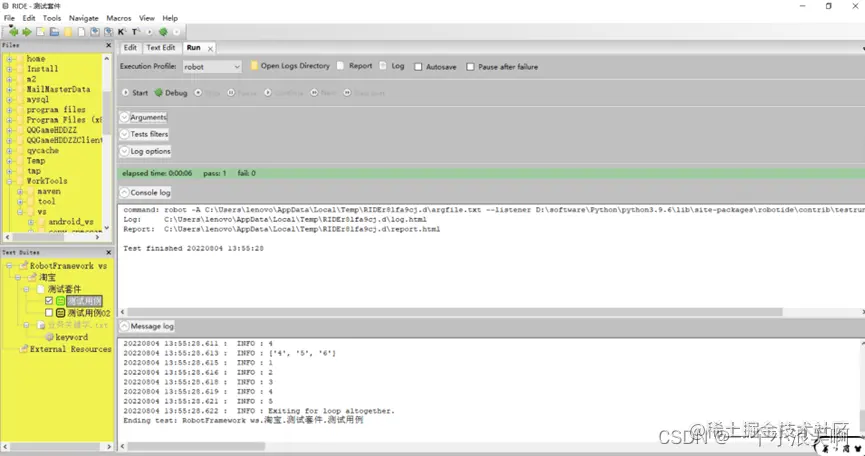Expand the home folder node
This screenshot has width=865, height=456.
pyautogui.click(x=9, y=59)
